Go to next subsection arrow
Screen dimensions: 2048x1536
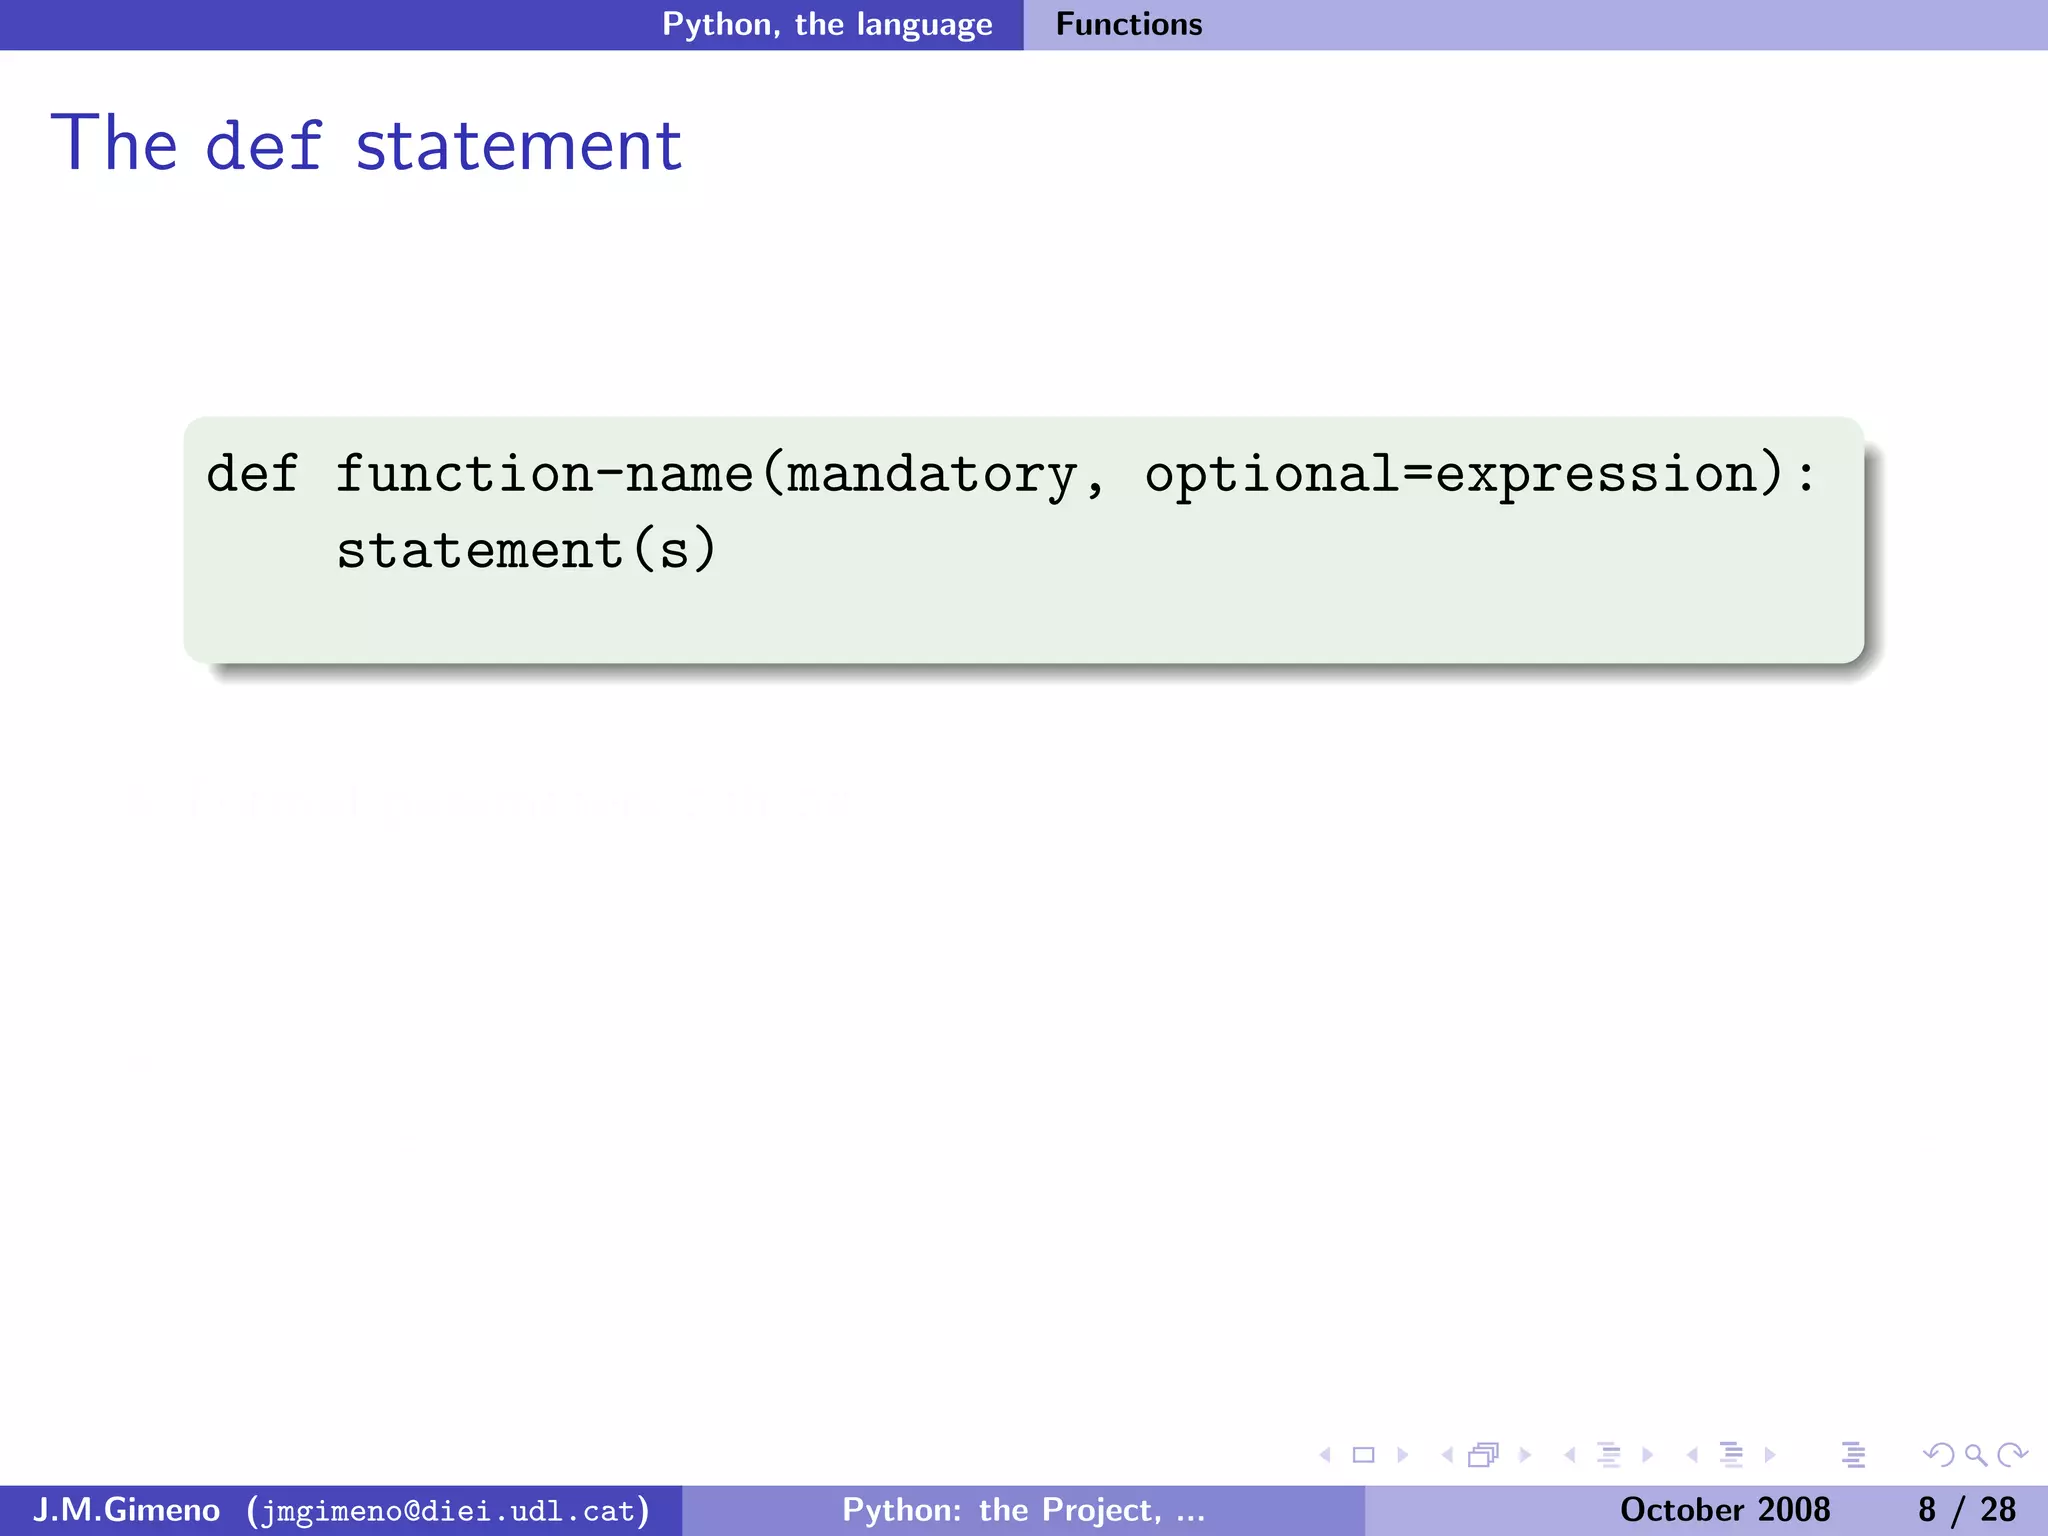point(1647,1455)
